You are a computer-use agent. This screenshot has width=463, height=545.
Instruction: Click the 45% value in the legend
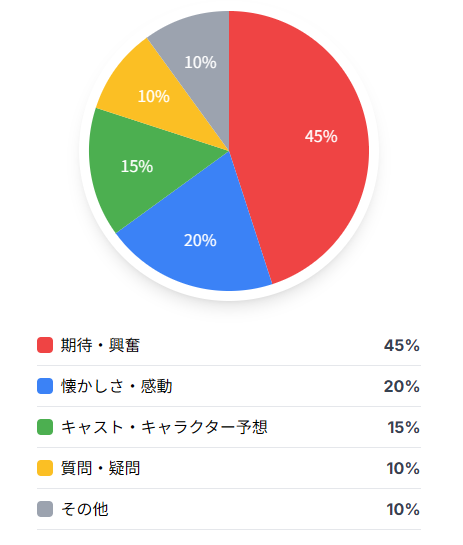(402, 345)
